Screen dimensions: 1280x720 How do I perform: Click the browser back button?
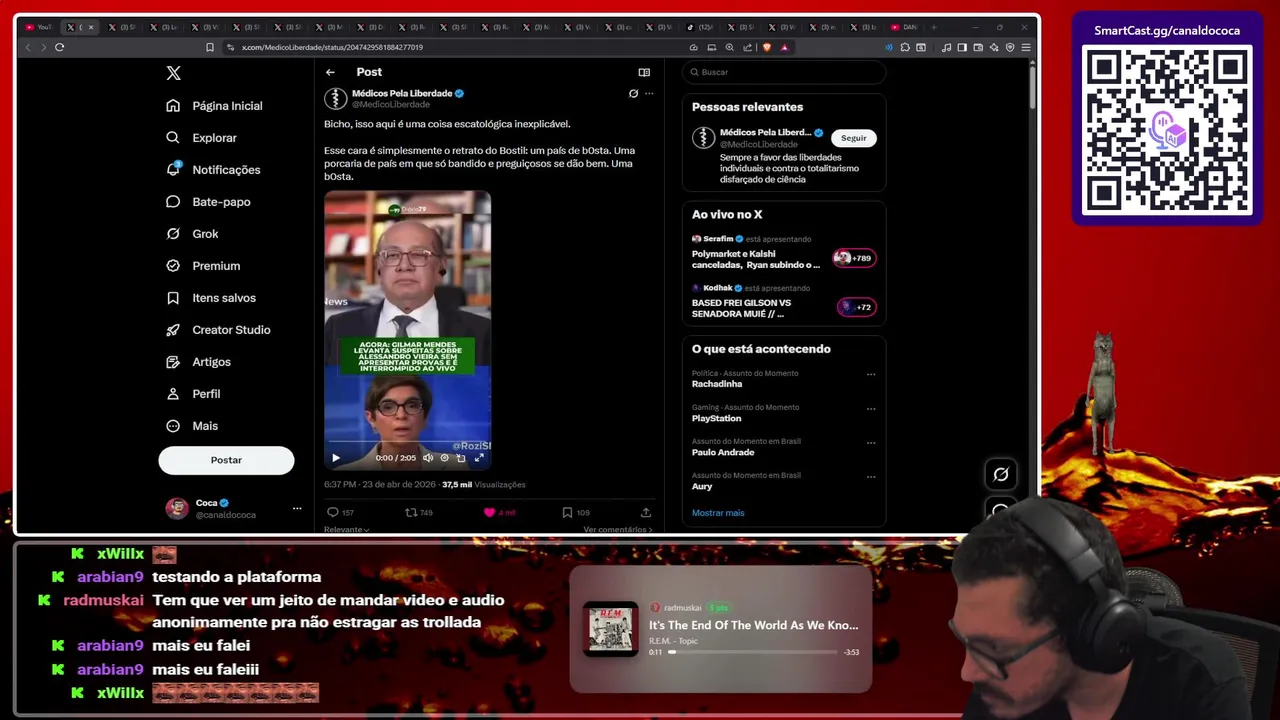point(28,47)
